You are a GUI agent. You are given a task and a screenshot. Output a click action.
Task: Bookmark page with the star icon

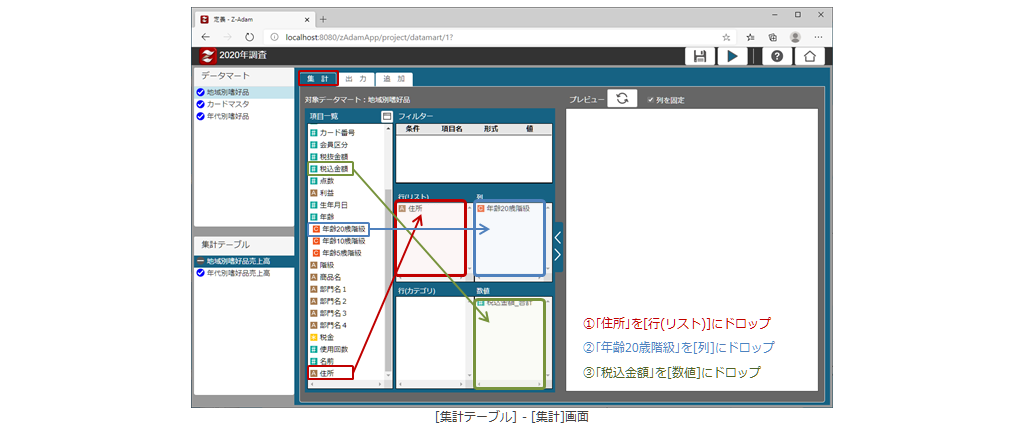pyautogui.click(x=726, y=37)
